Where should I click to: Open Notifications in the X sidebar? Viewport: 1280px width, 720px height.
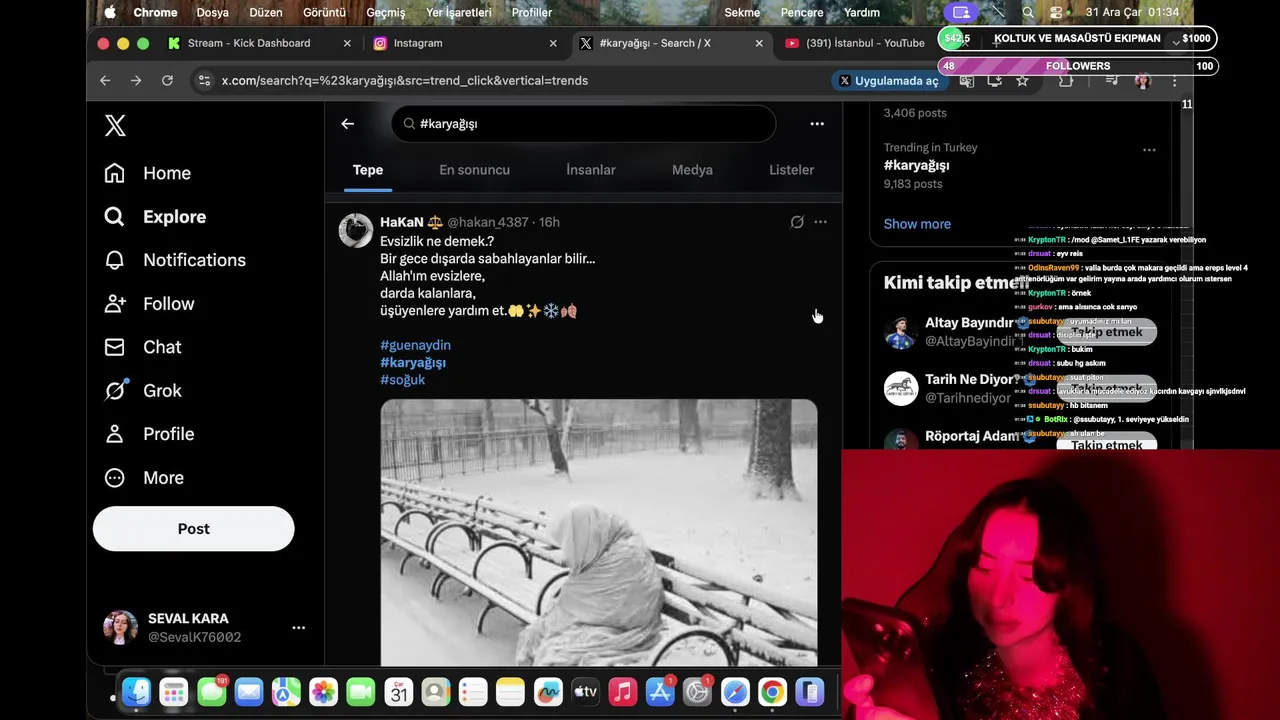pos(175,260)
